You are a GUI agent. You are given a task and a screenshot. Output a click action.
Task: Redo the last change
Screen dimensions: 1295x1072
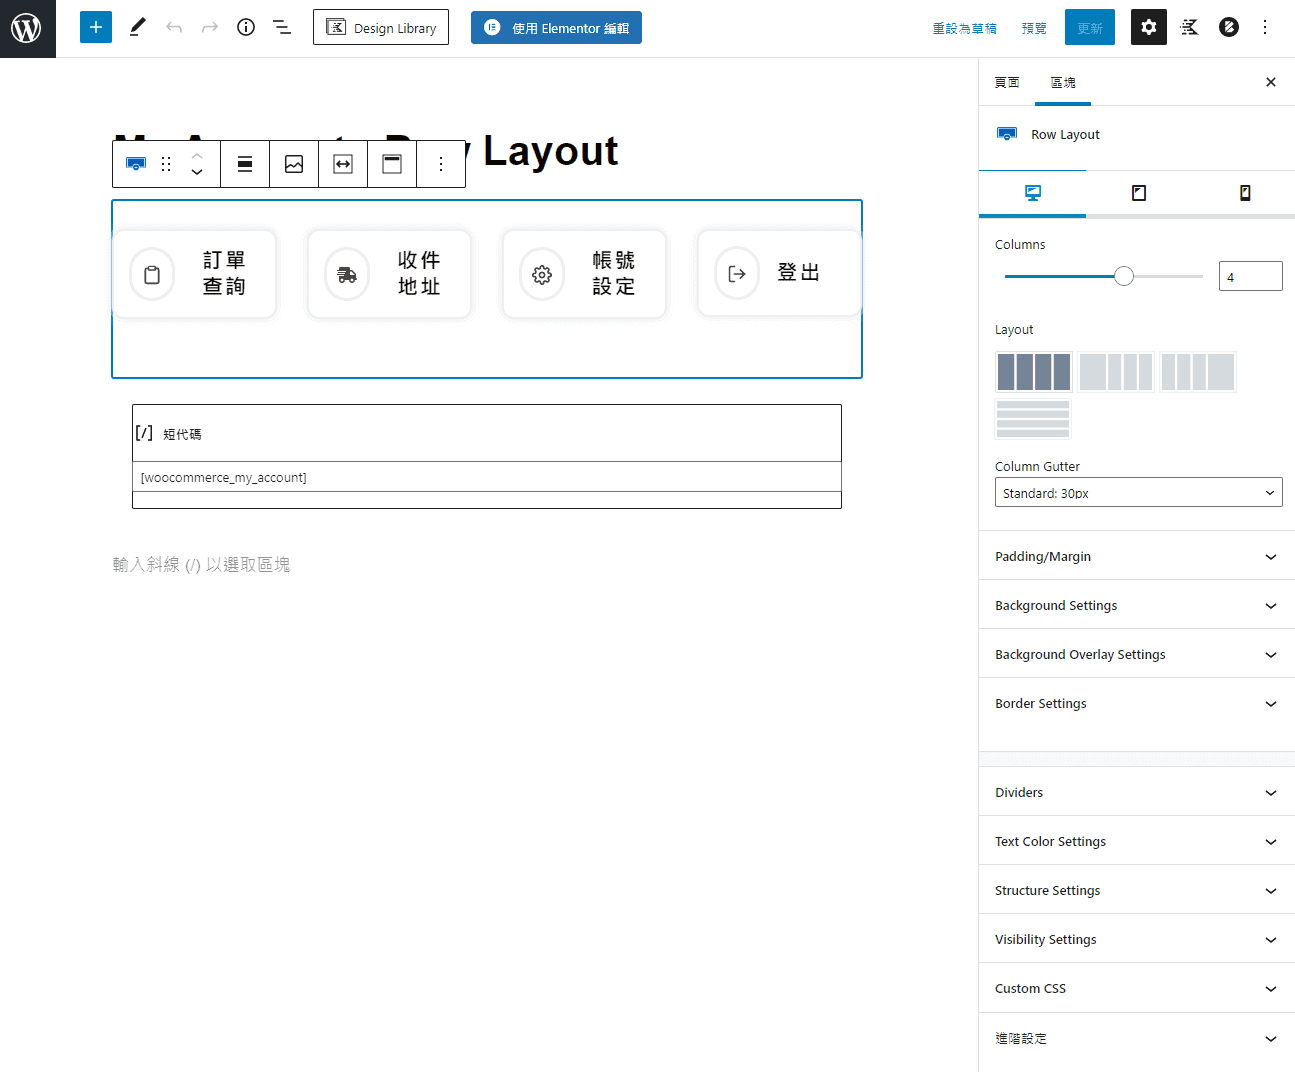click(210, 27)
